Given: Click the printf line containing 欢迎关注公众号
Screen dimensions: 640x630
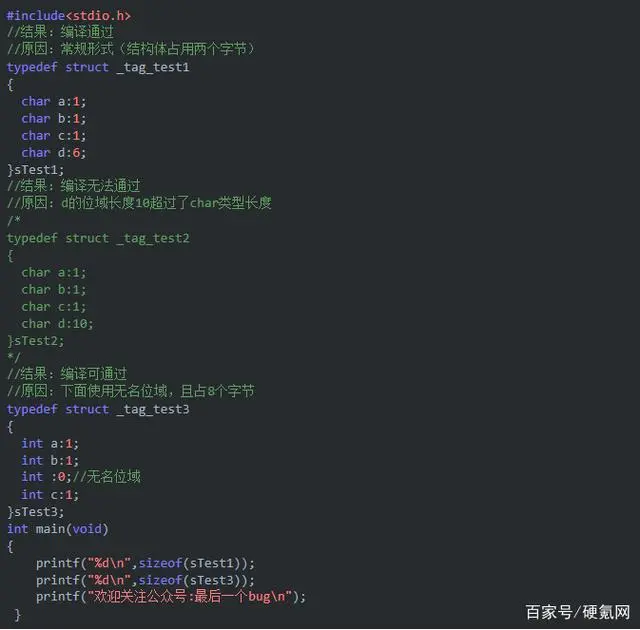Looking at the screenshot, I should pos(170,597).
